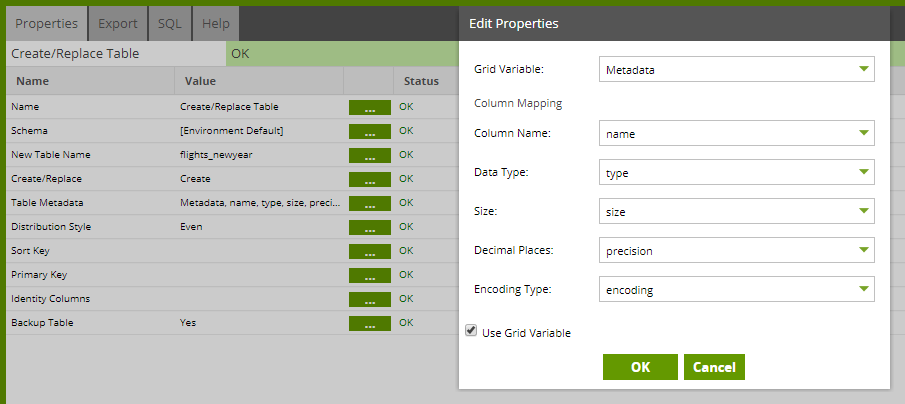Open the SQL tab
The height and width of the screenshot is (404, 905).
click(x=170, y=24)
